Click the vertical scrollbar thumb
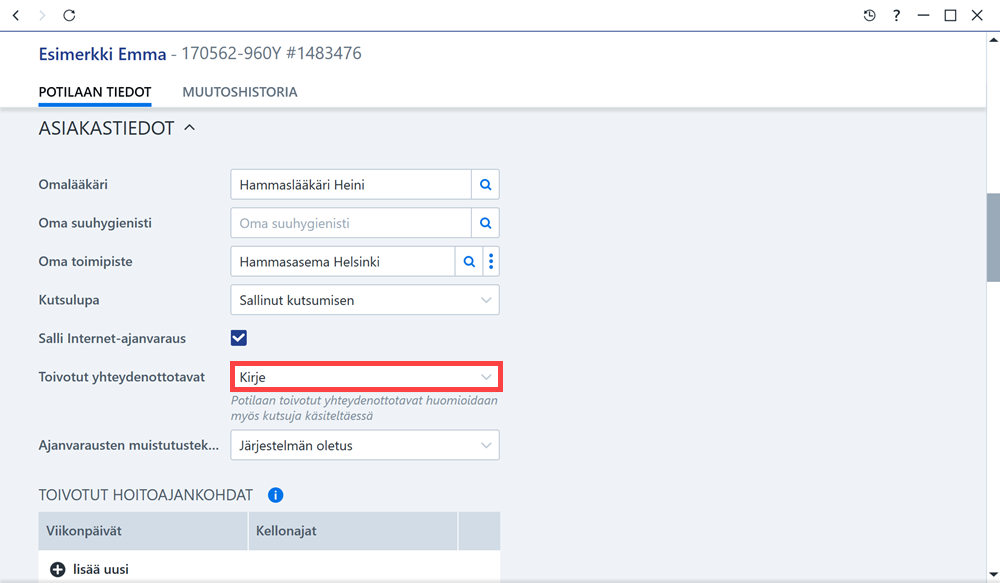 point(993,237)
